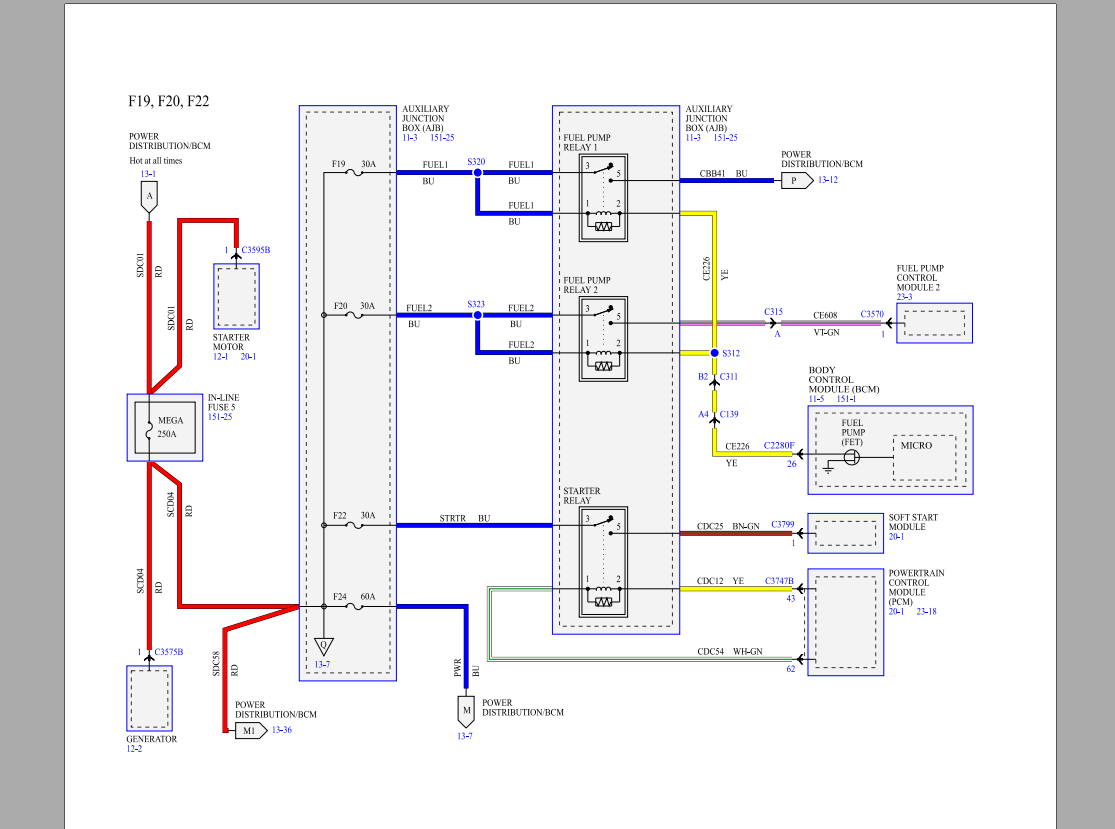Select the Fuel Pump (FET) motor symbol

852,456
